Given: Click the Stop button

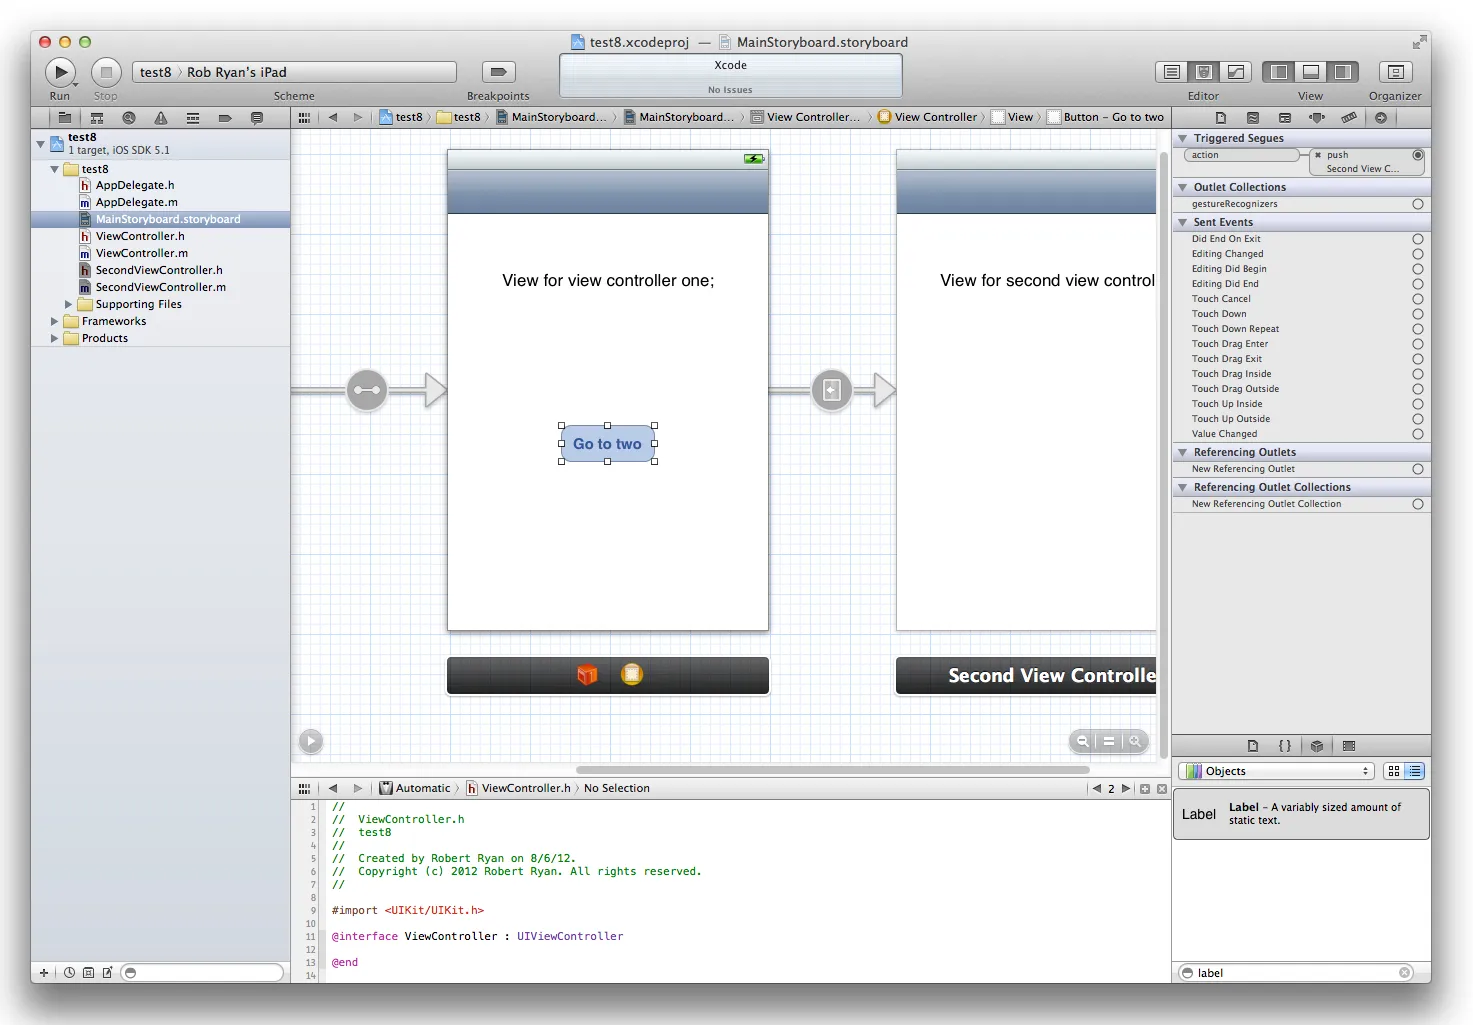Looking at the screenshot, I should coord(106,72).
